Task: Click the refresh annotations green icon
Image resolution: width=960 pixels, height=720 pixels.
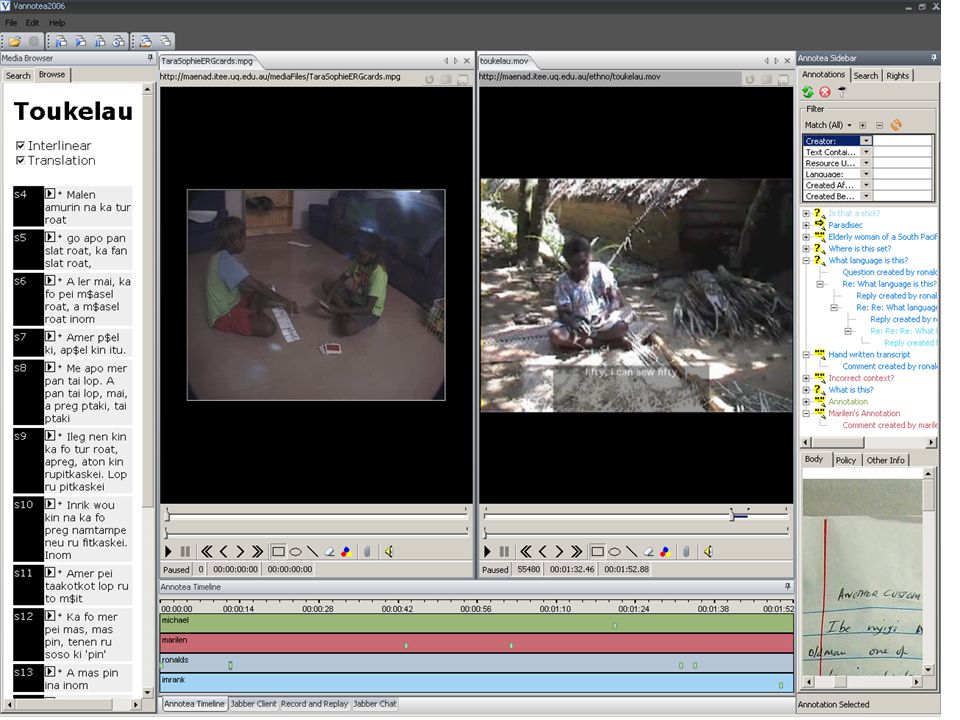Action: (x=808, y=92)
